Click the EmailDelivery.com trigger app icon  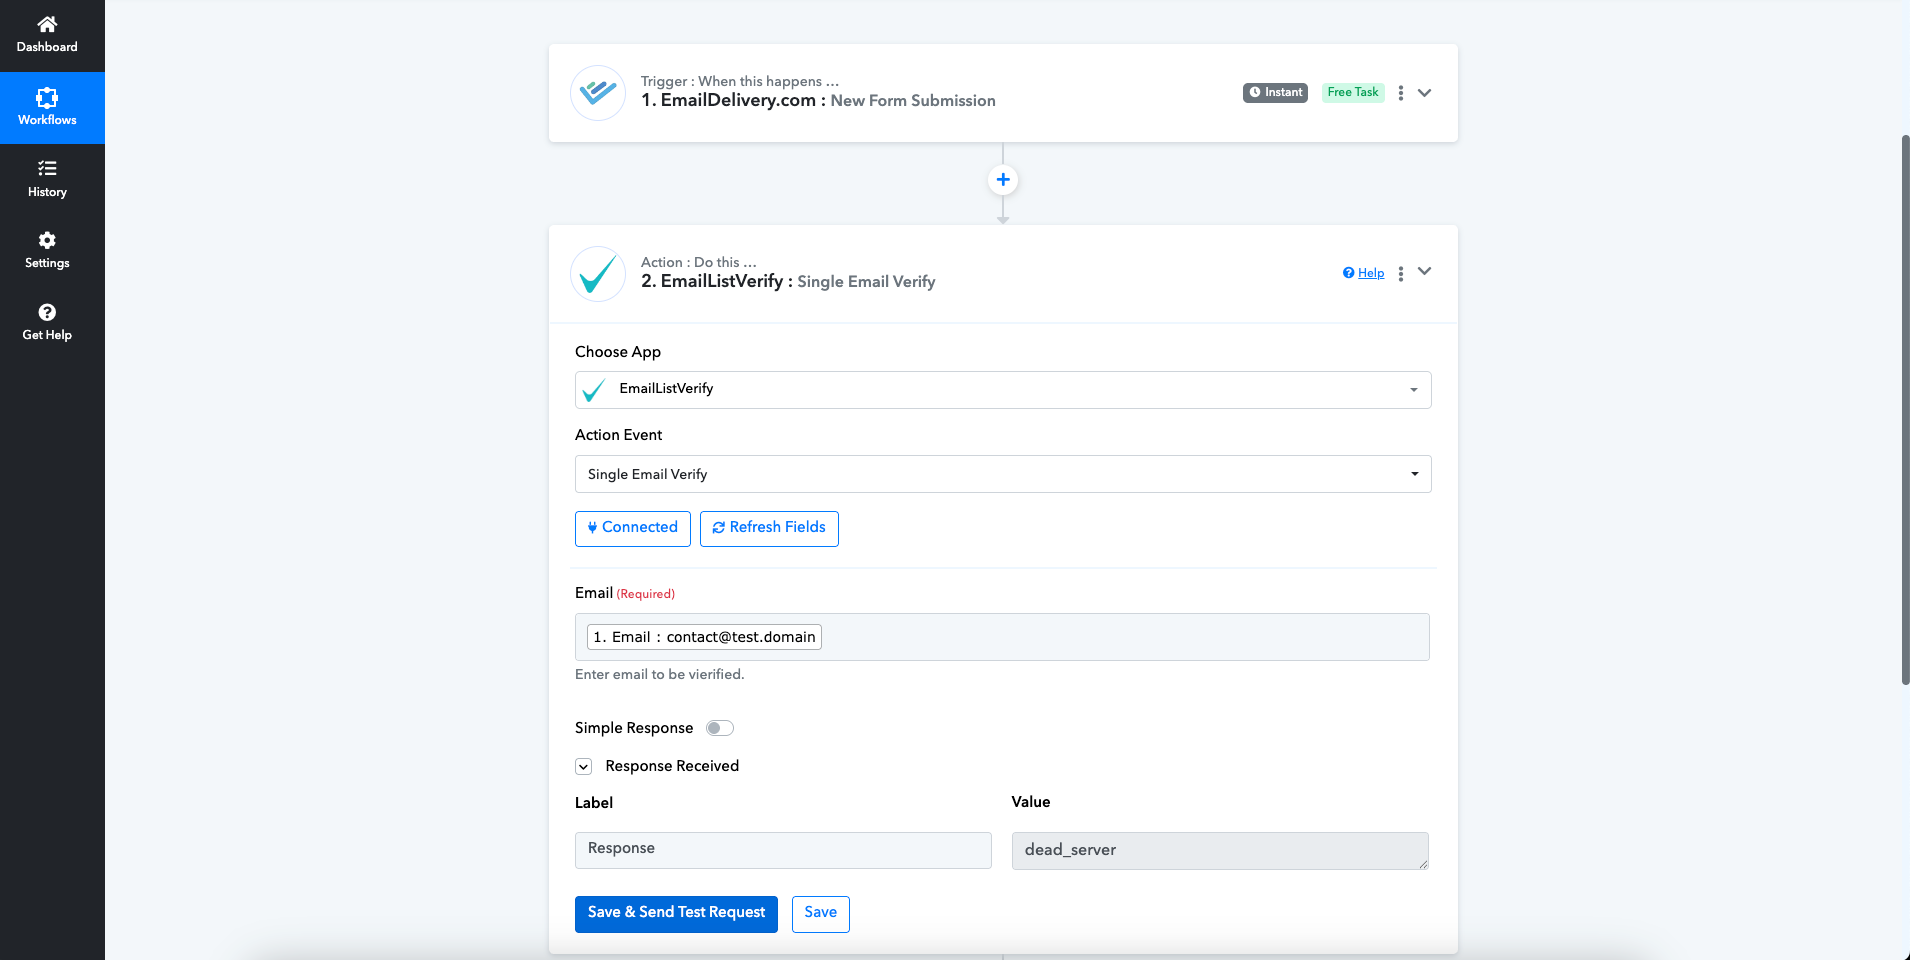click(x=598, y=93)
